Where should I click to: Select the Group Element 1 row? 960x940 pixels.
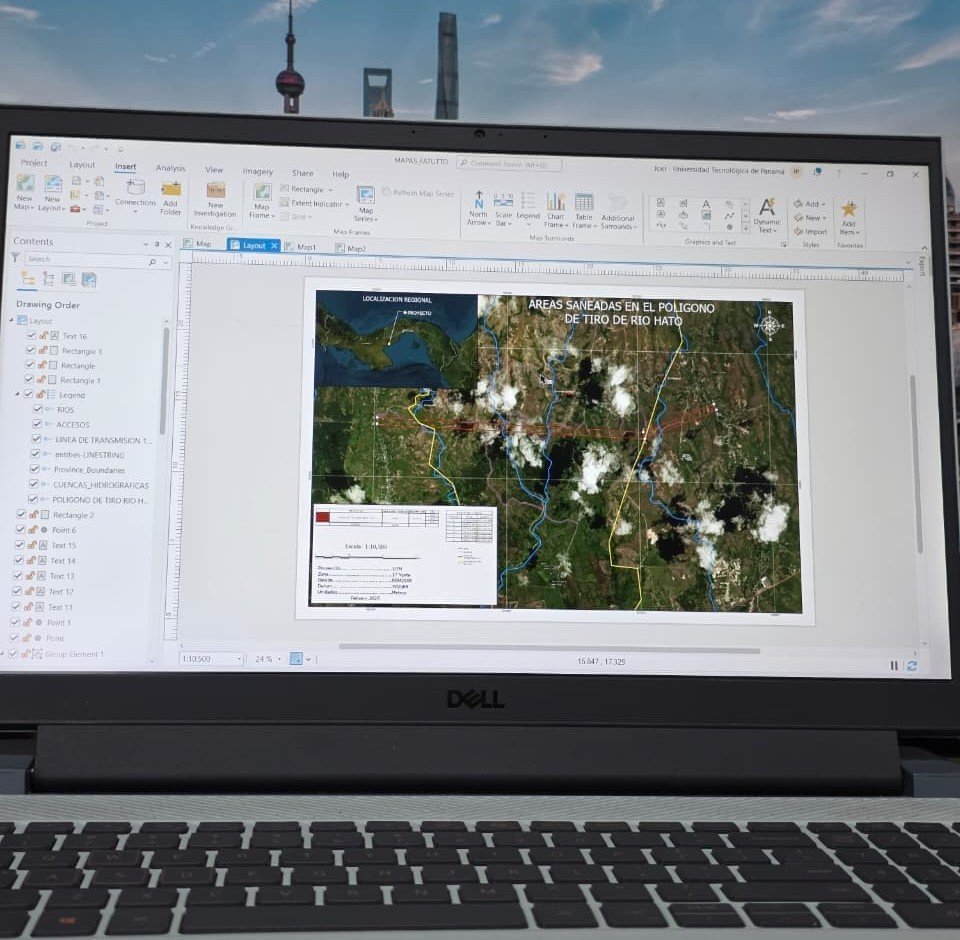[x=77, y=654]
